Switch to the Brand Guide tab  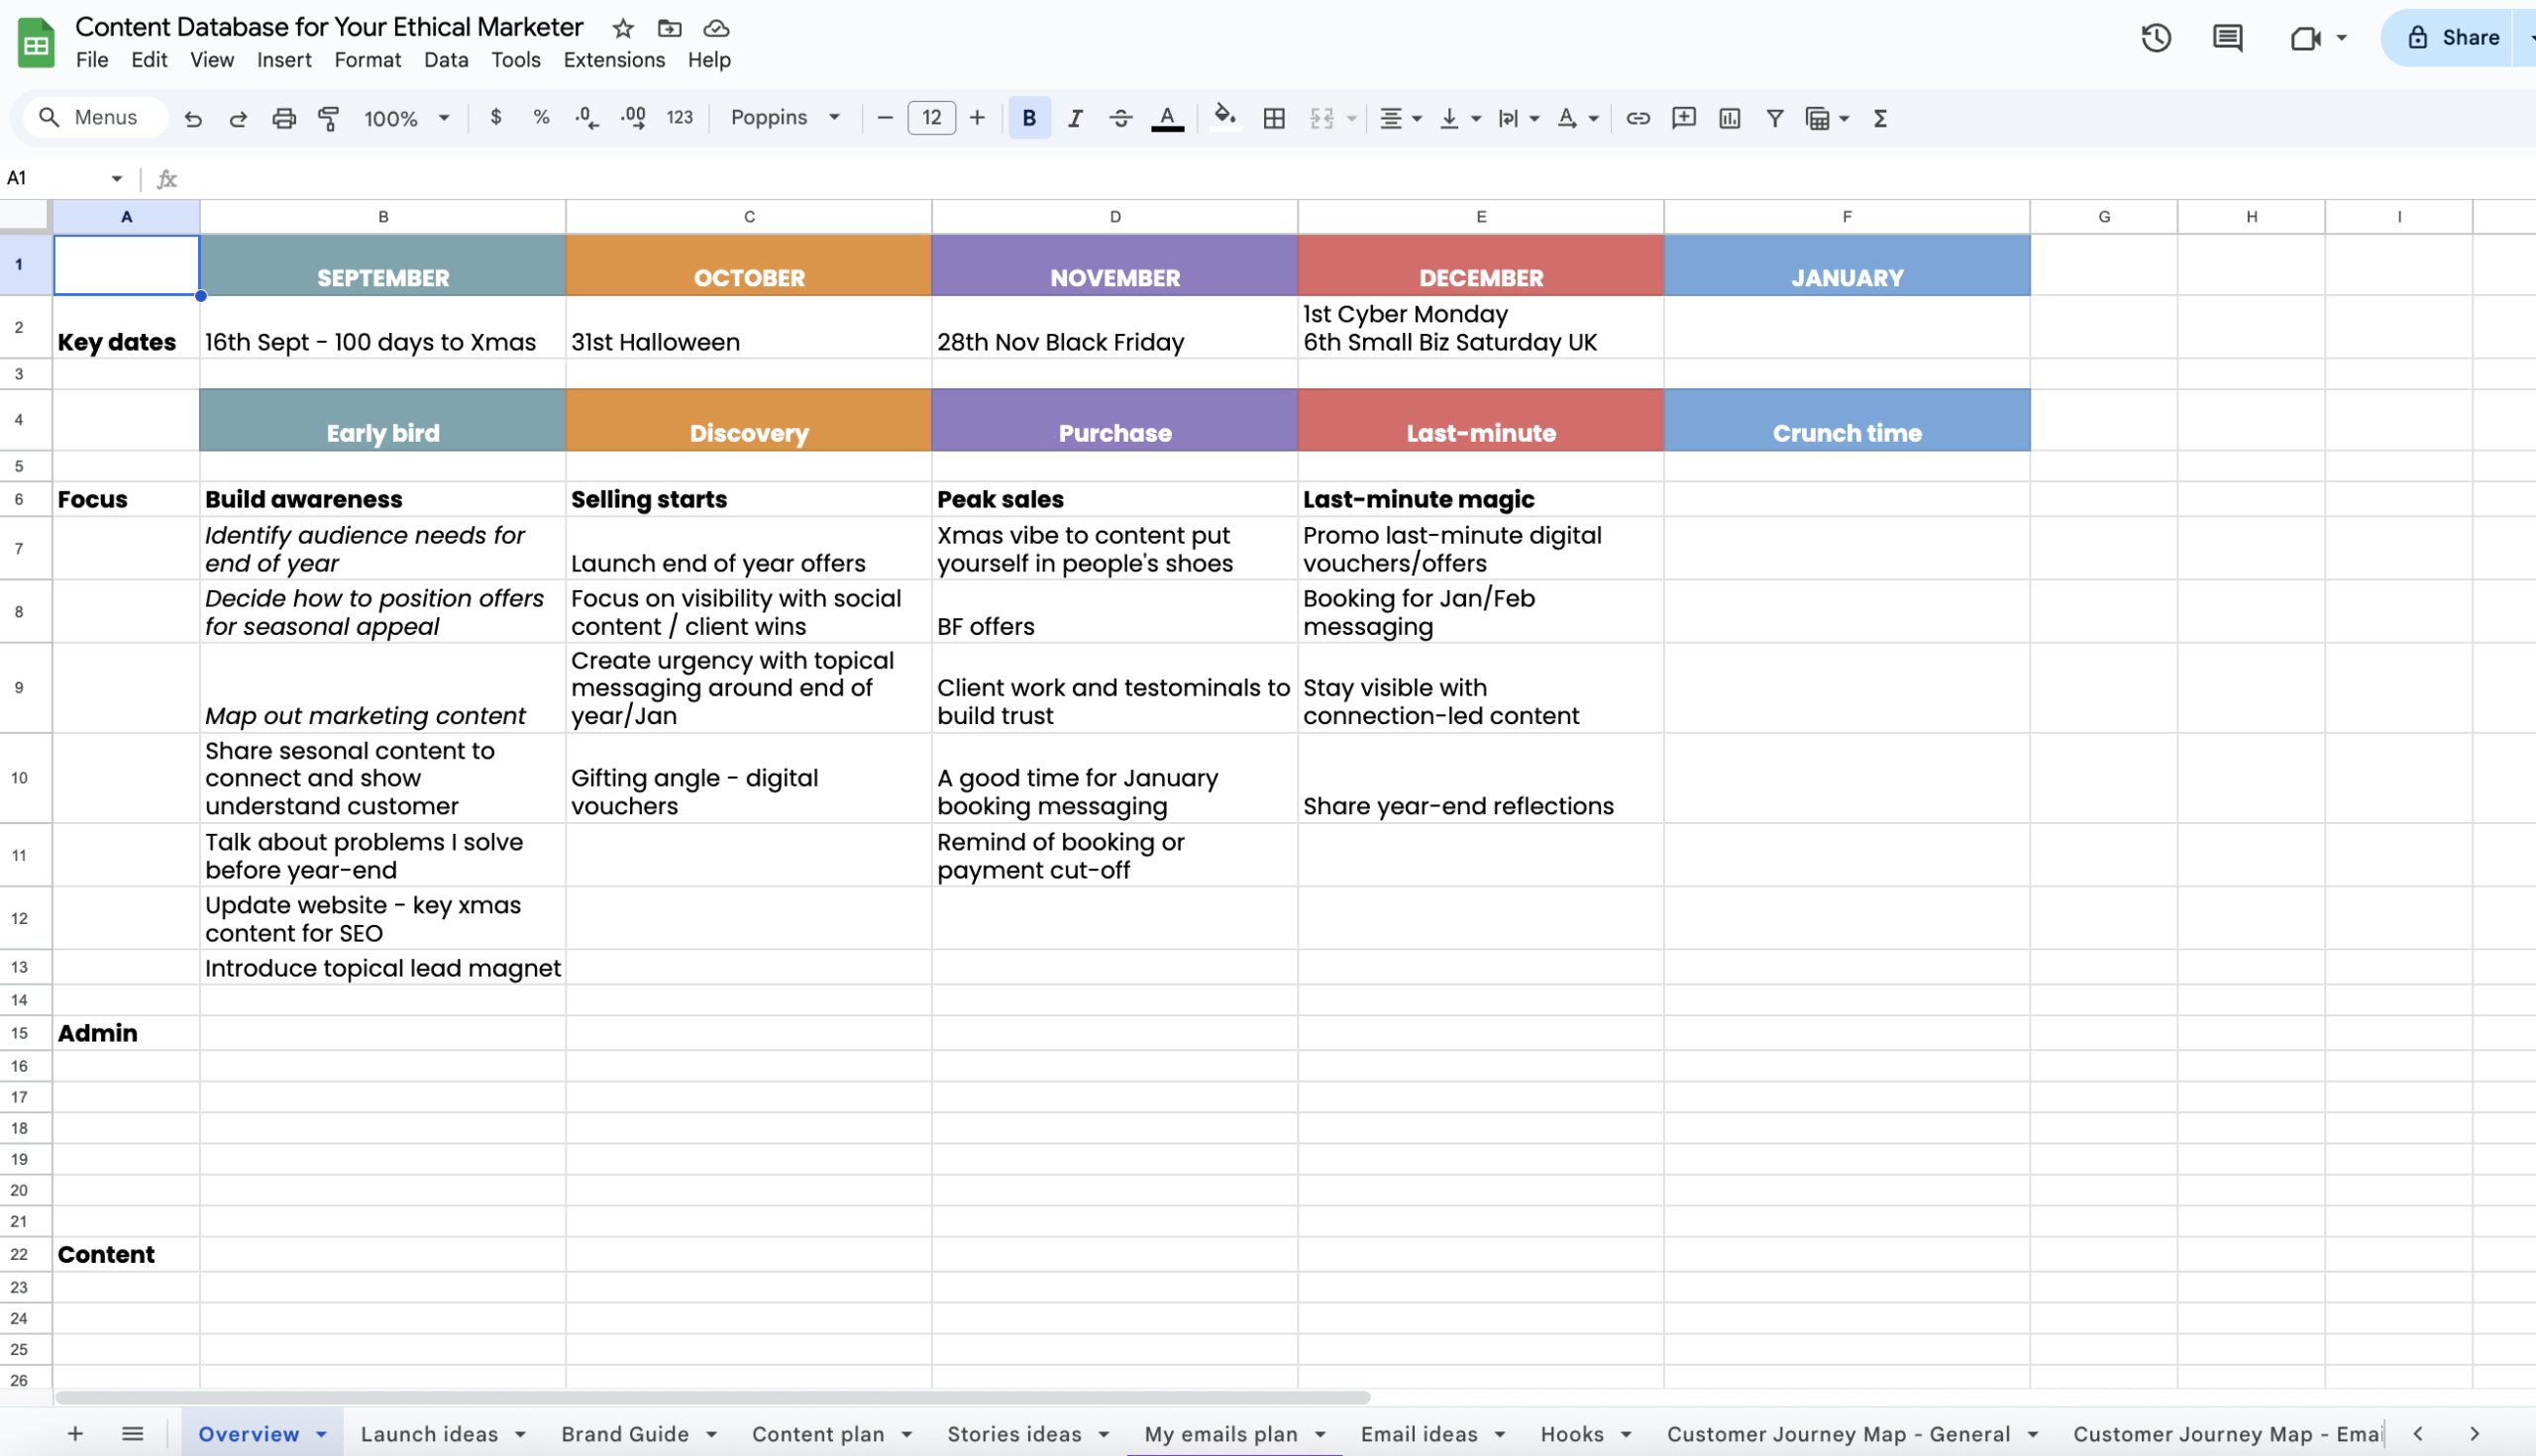pos(625,1434)
